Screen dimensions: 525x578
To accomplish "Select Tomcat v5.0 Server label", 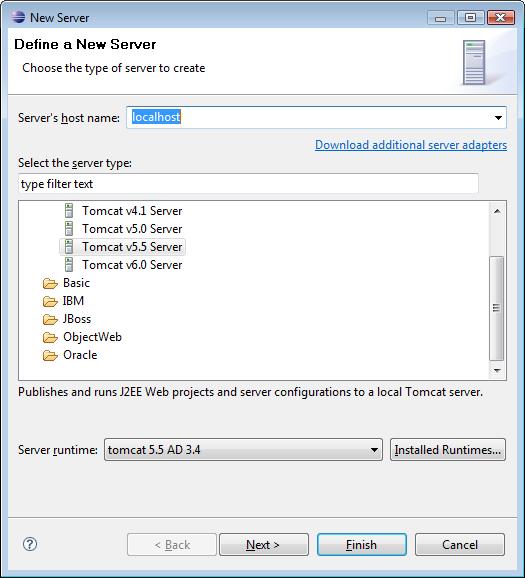I will (132, 229).
